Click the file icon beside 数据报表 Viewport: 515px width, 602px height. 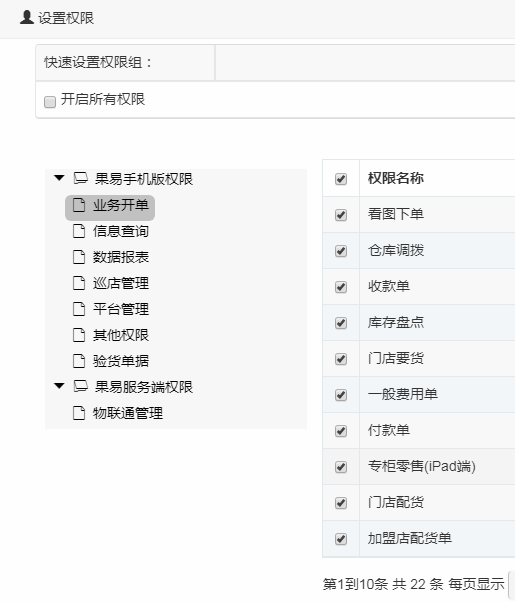(79, 257)
